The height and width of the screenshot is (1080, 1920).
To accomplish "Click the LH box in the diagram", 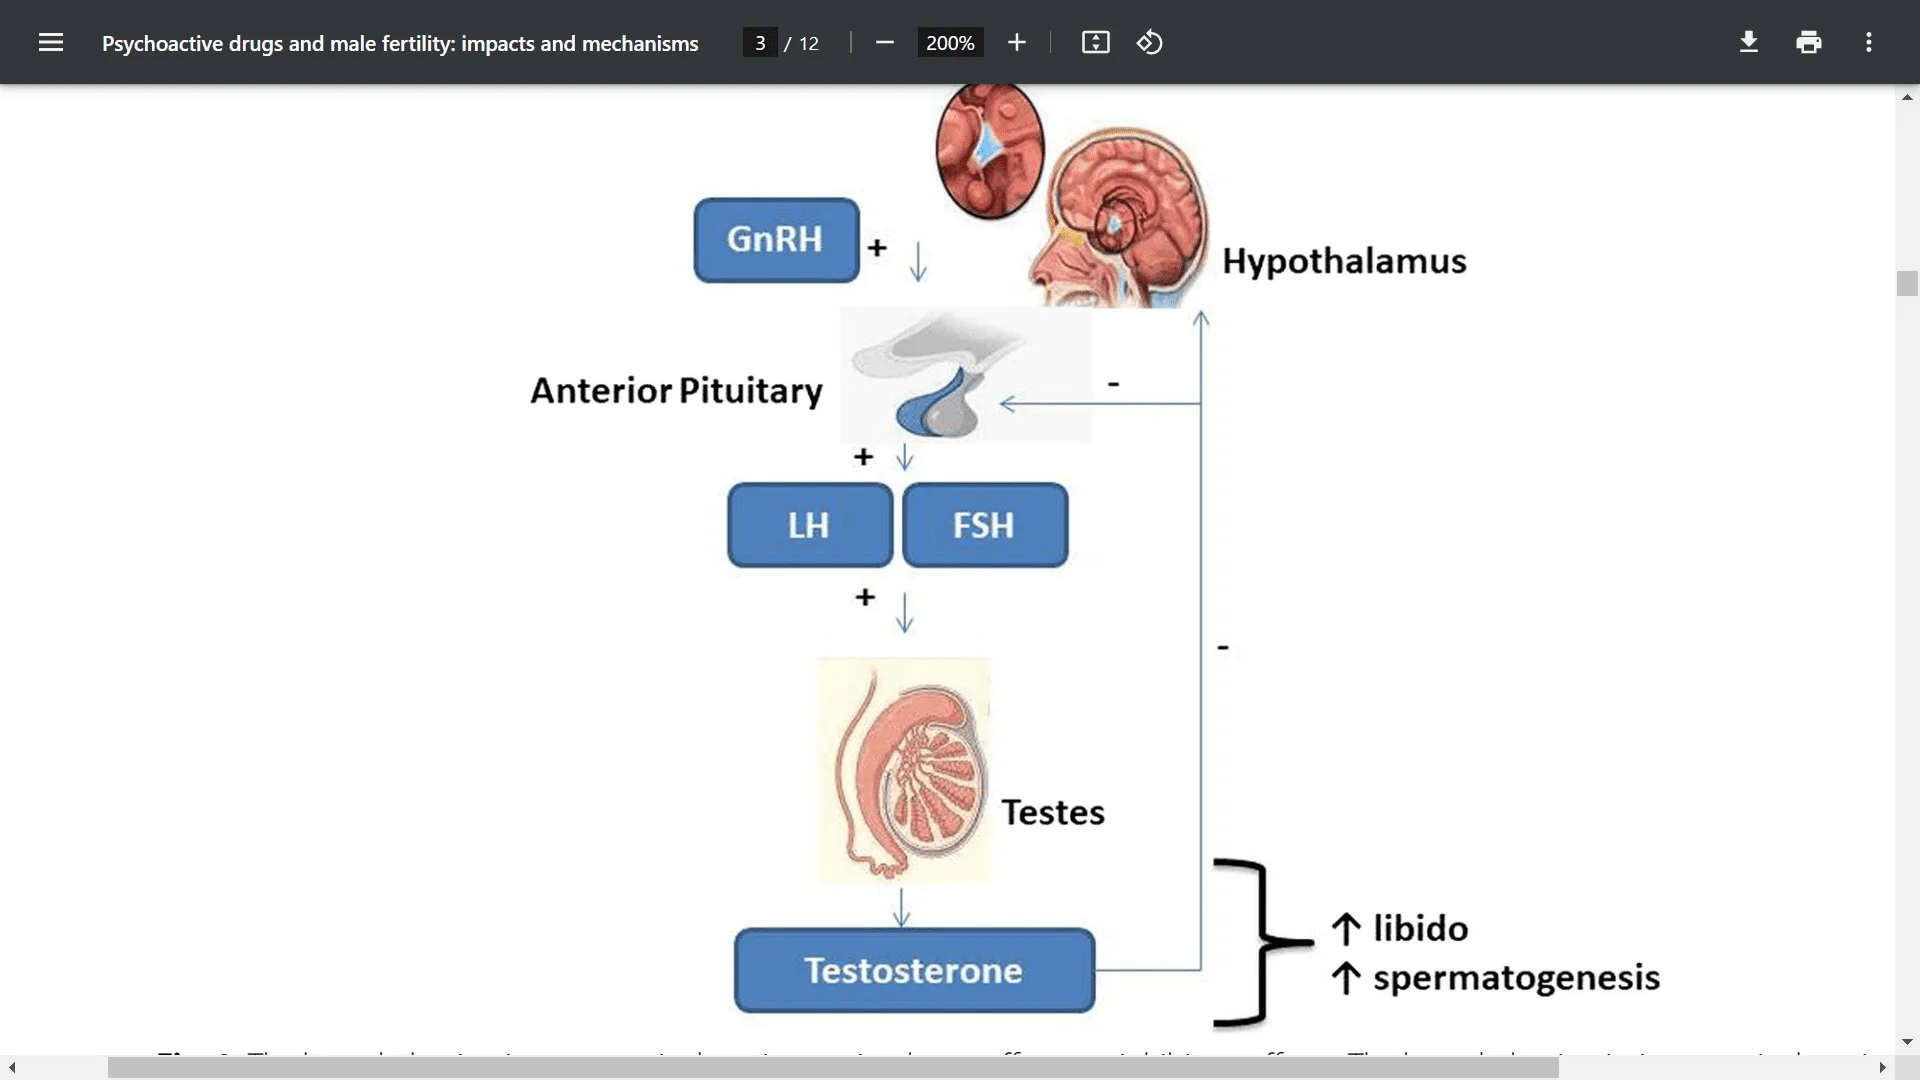I will pyautogui.click(x=810, y=525).
